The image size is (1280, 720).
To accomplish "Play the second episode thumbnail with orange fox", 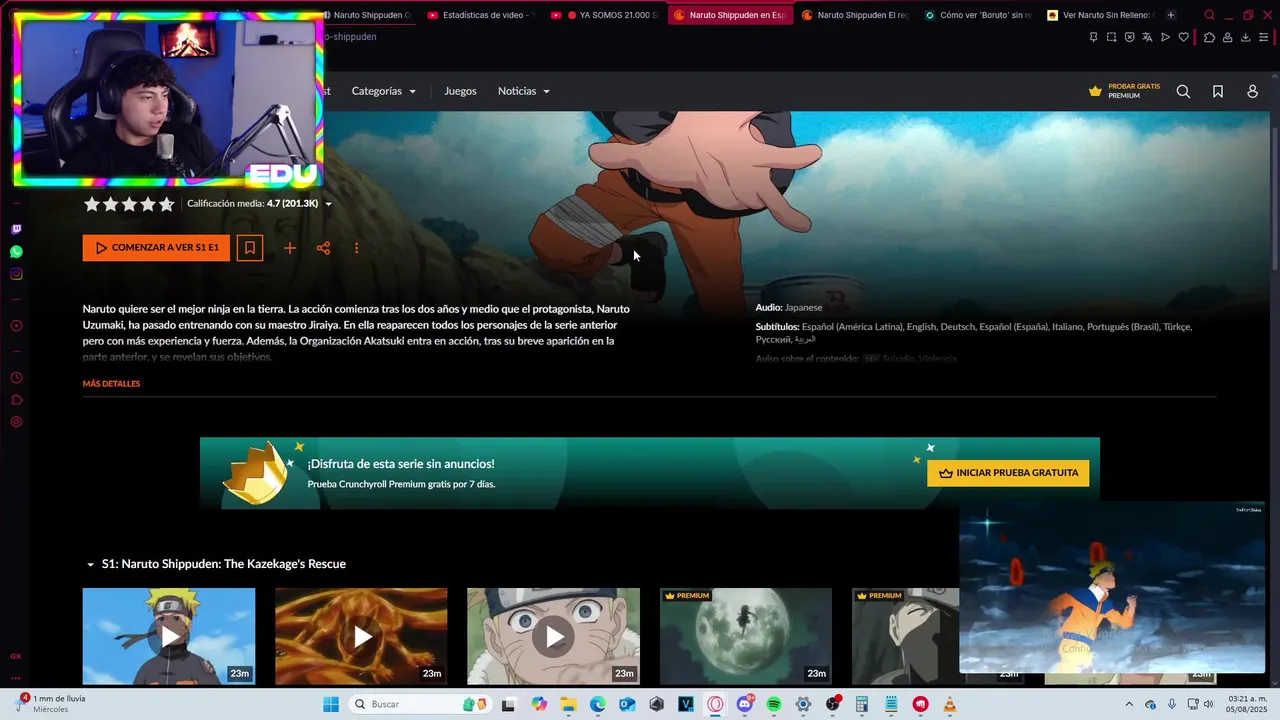I will [361, 636].
